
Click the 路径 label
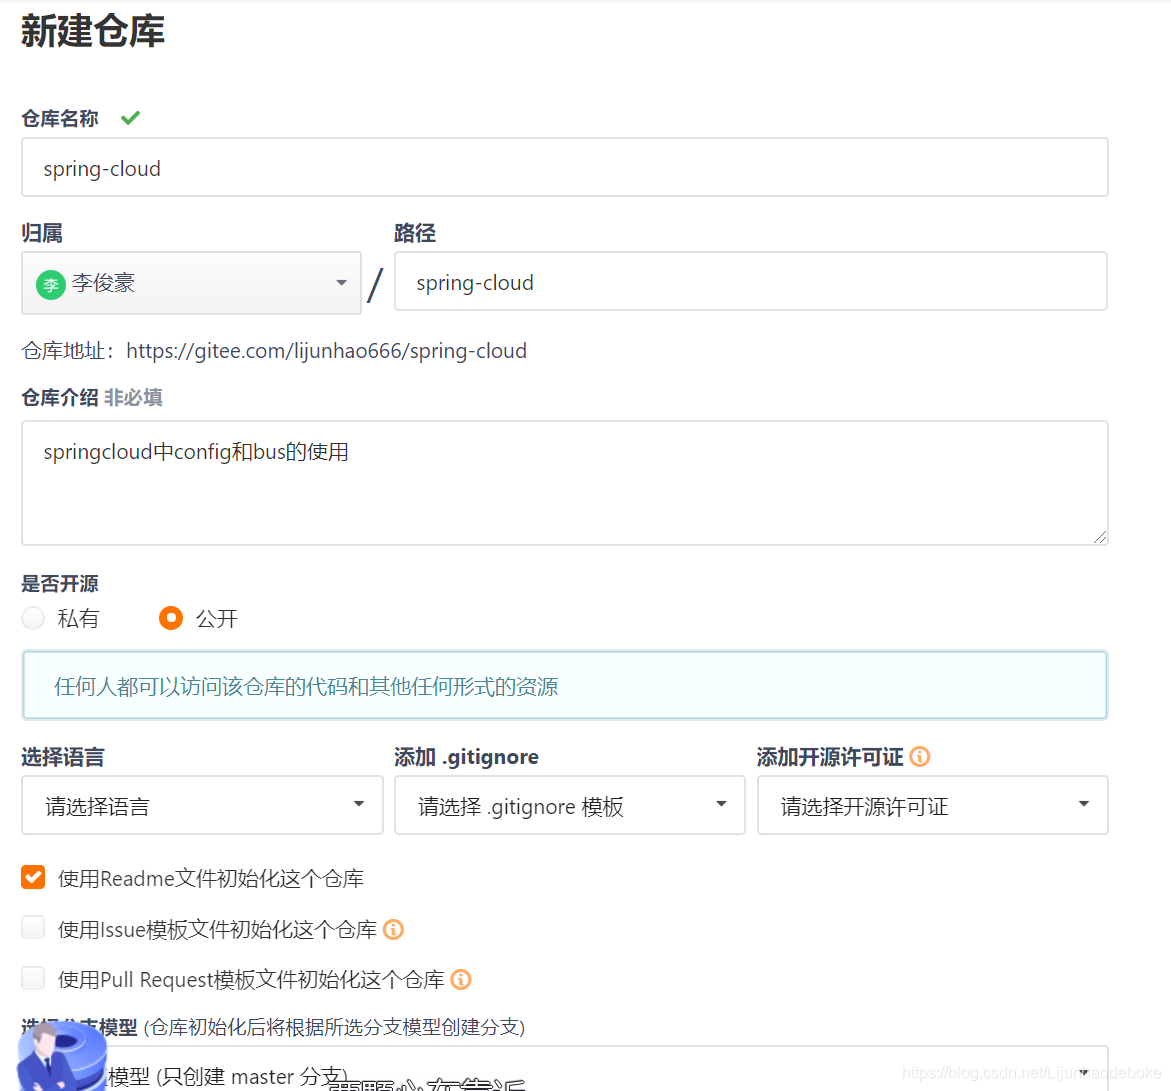(x=414, y=233)
